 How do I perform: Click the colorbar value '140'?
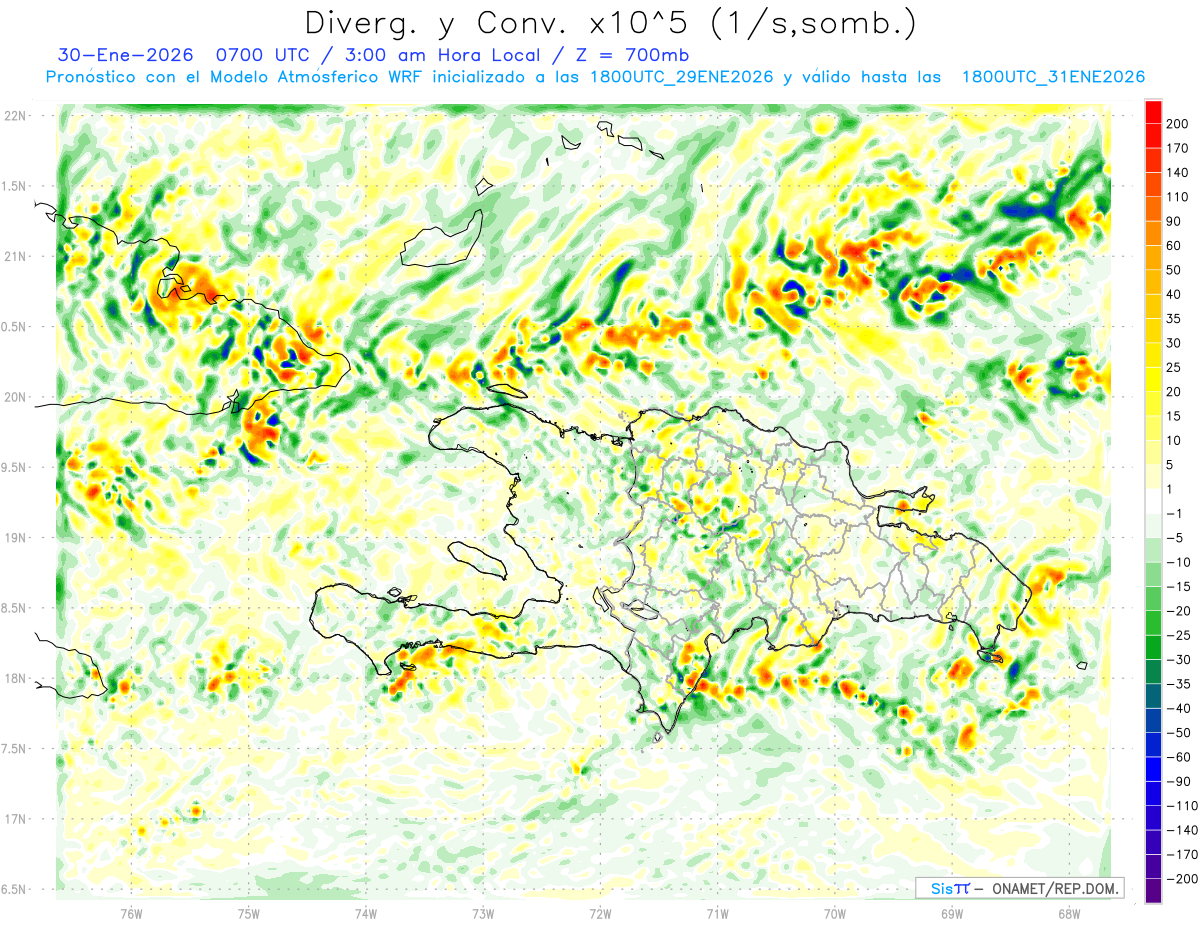click(1179, 172)
